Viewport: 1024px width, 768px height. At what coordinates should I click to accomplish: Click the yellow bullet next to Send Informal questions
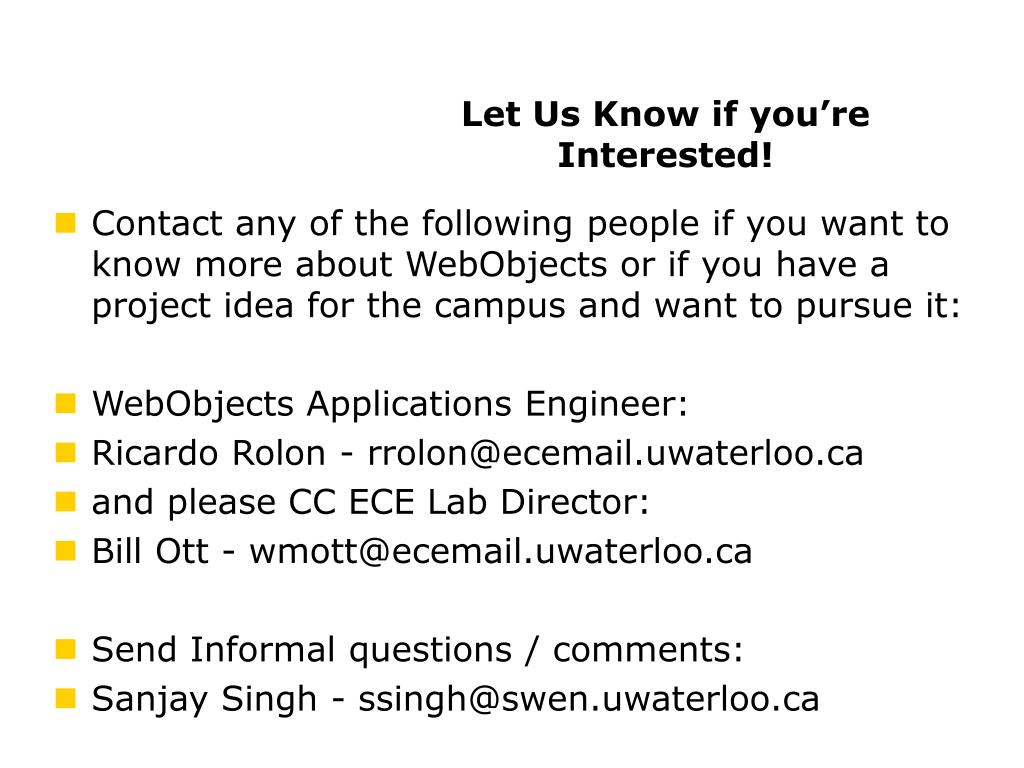[66, 649]
